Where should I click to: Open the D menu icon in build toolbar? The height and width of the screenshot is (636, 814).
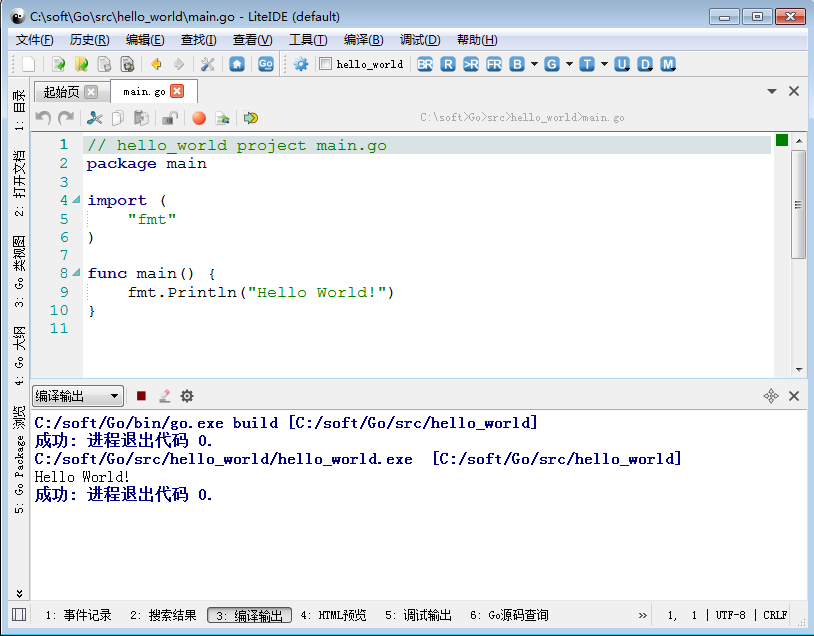pyautogui.click(x=645, y=64)
